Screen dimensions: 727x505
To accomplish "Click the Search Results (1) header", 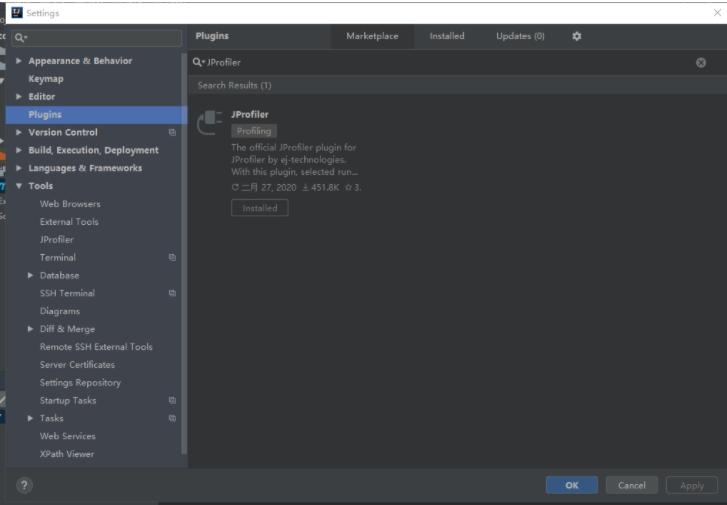I will pos(235,85).
